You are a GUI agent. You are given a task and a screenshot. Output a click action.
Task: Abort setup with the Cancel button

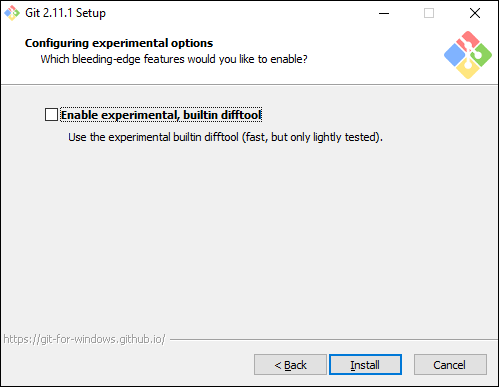450,365
